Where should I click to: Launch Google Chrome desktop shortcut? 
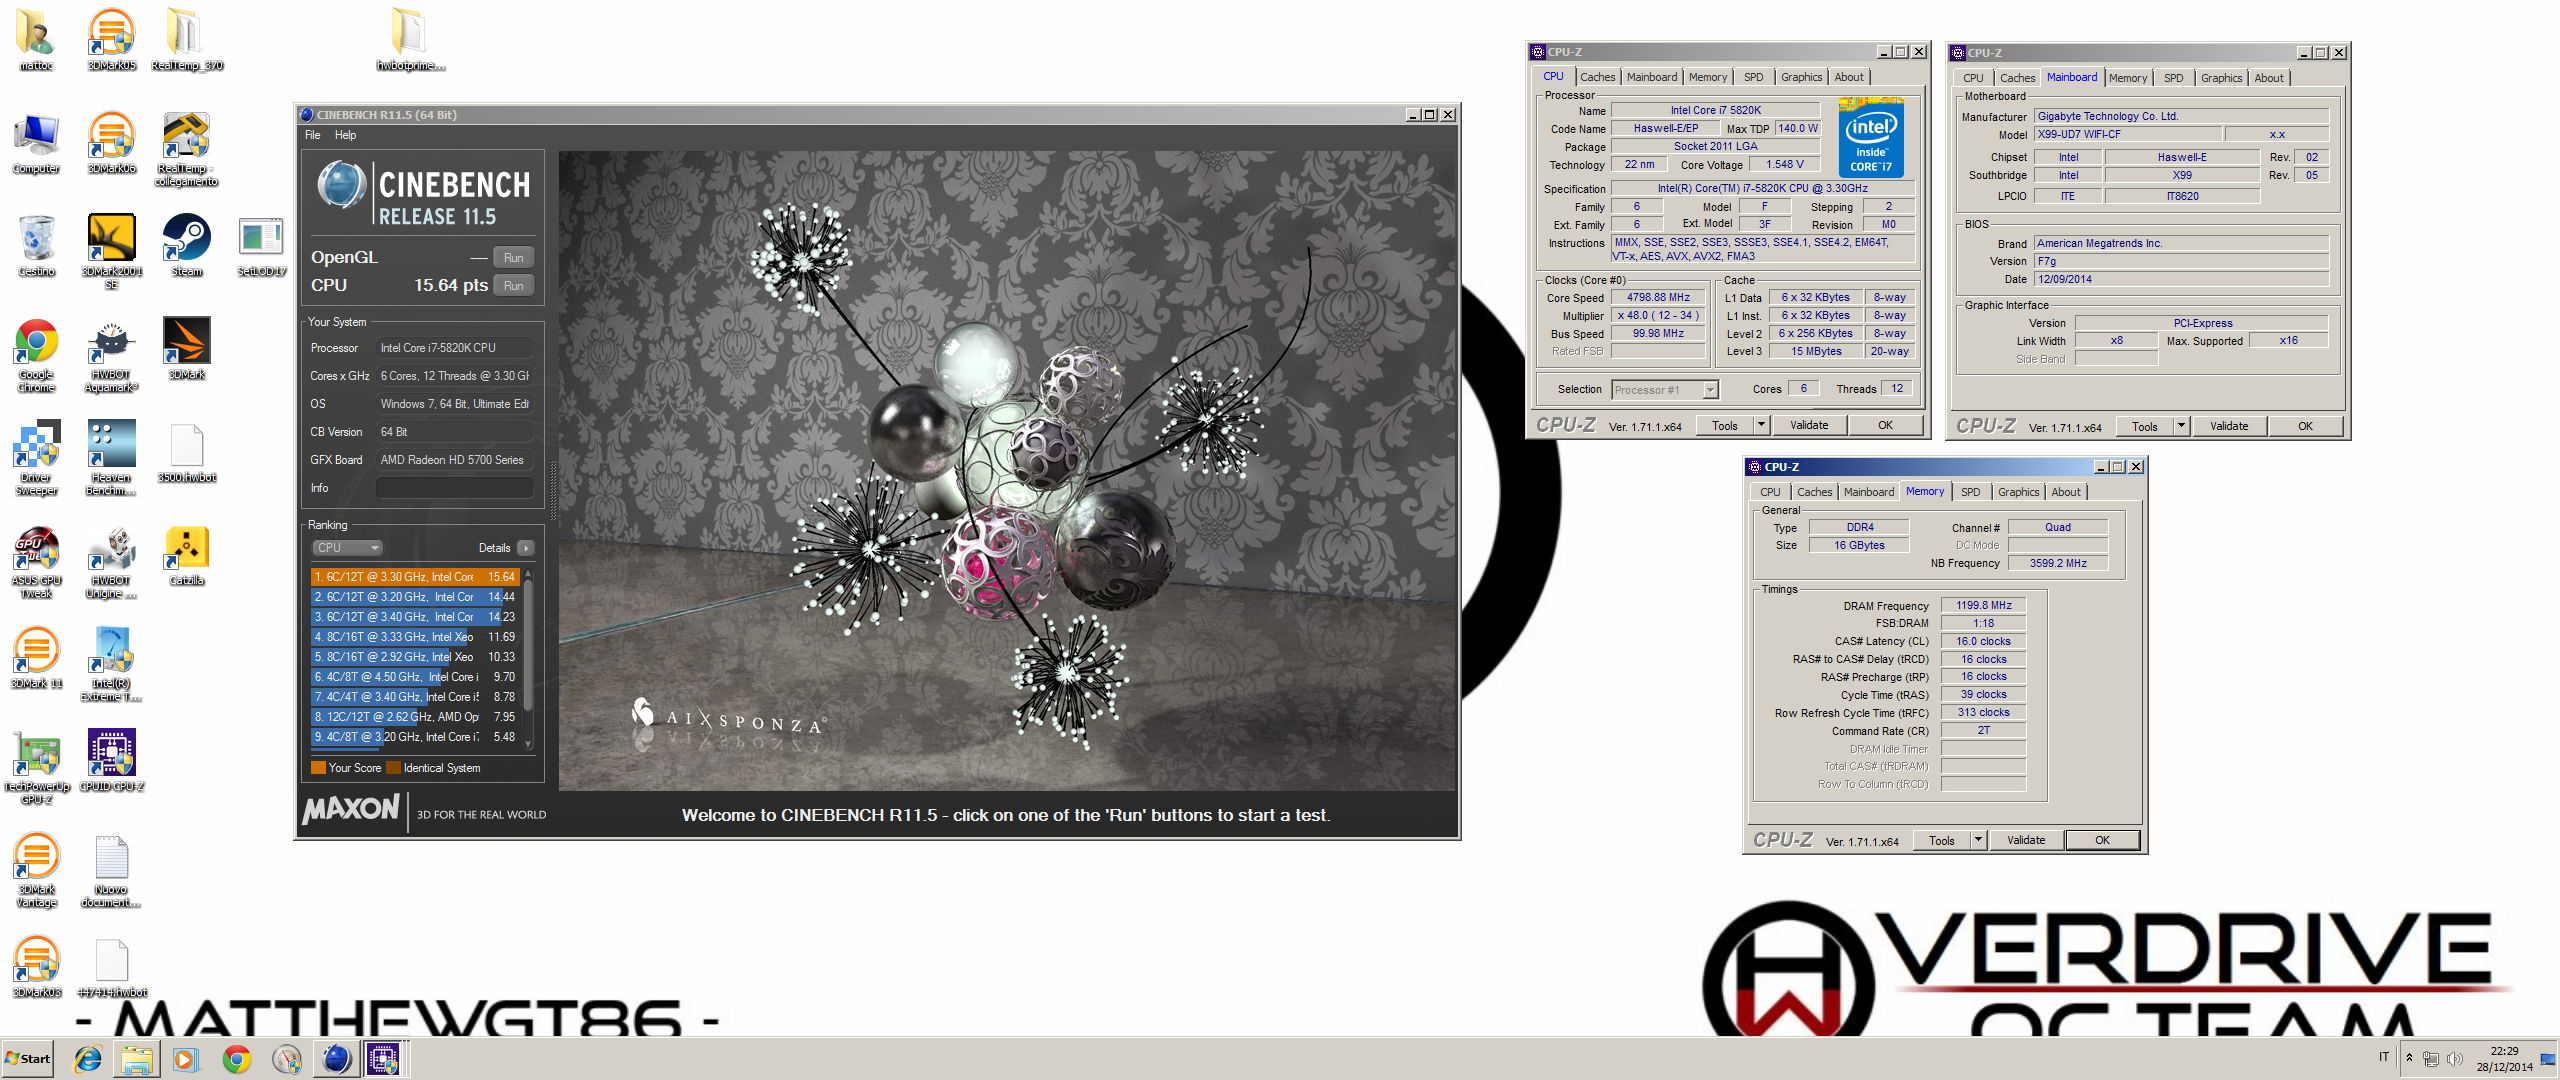pyautogui.click(x=36, y=355)
